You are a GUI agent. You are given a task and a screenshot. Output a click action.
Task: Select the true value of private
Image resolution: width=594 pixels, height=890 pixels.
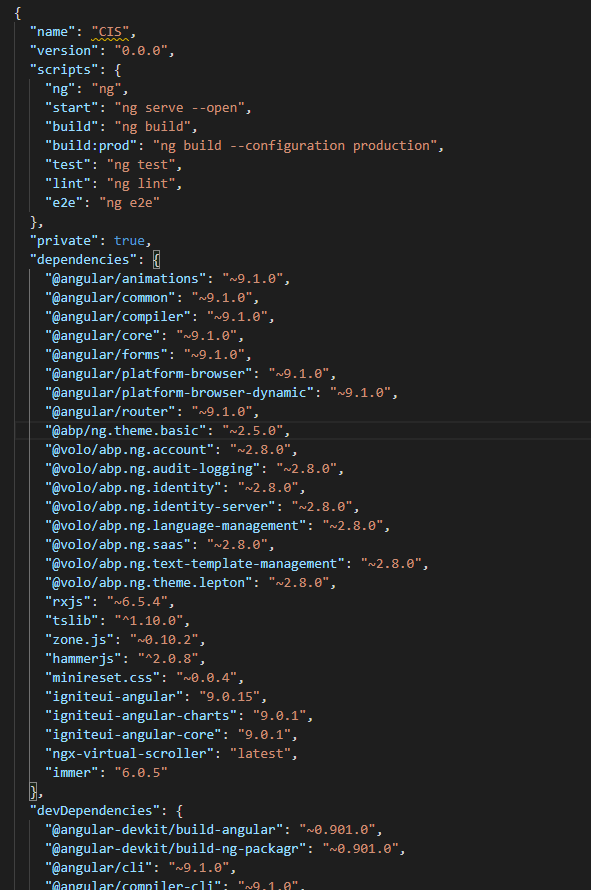pos(129,241)
